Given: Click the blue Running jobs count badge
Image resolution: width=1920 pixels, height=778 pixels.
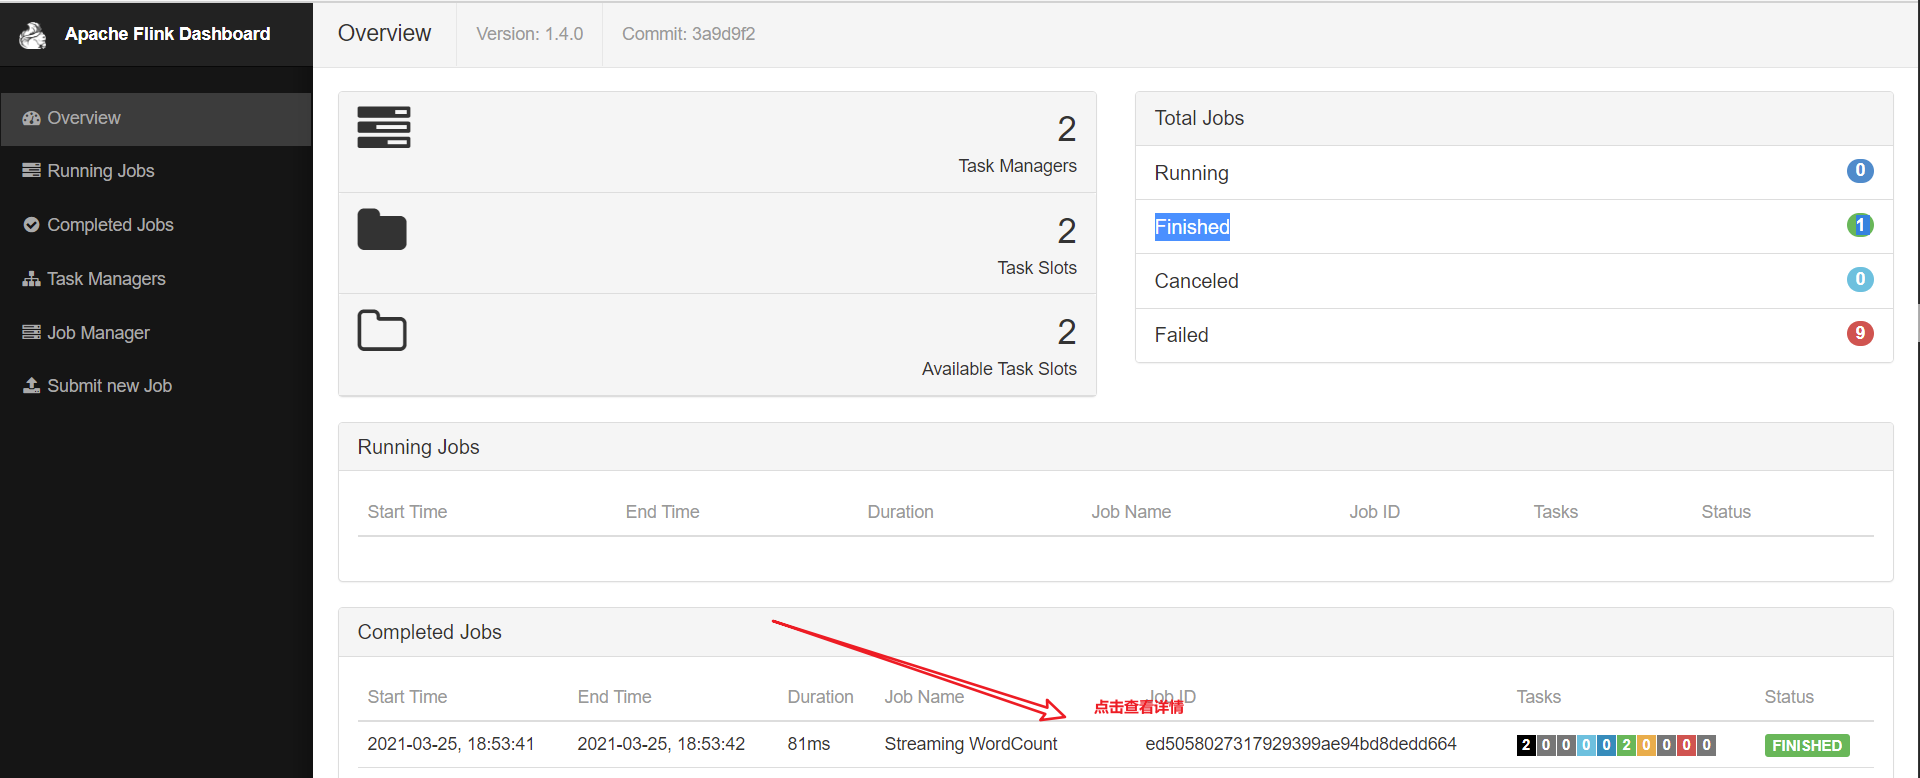Looking at the screenshot, I should click(1860, 171).
